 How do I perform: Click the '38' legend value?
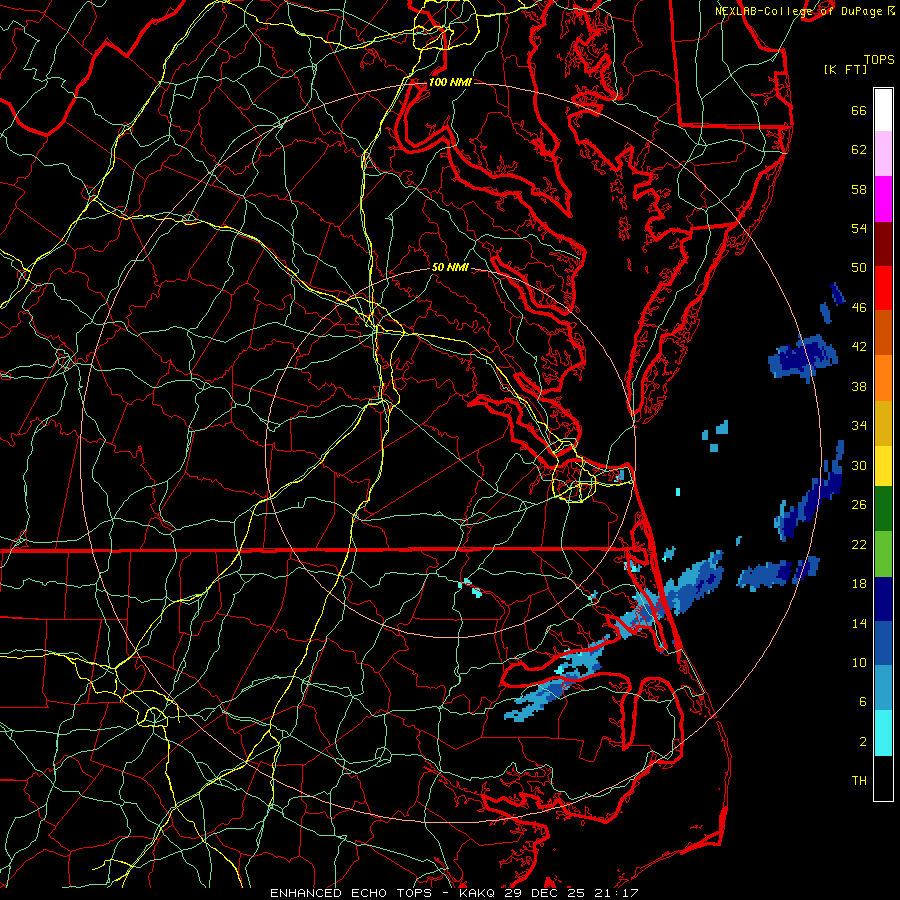[859, 386]
